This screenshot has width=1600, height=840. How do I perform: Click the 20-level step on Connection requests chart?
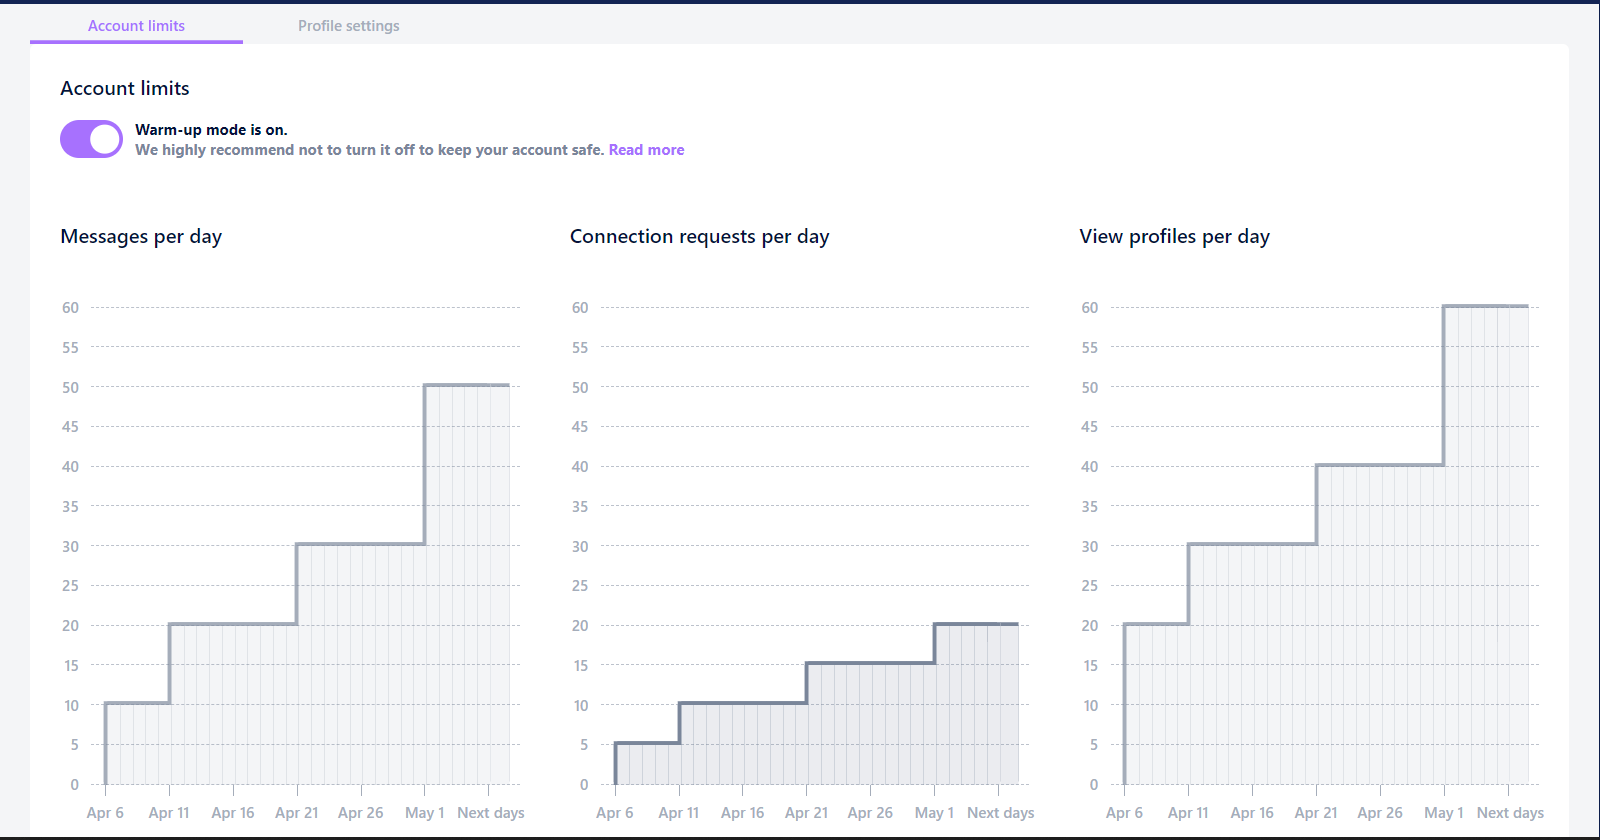click(976, 624)
